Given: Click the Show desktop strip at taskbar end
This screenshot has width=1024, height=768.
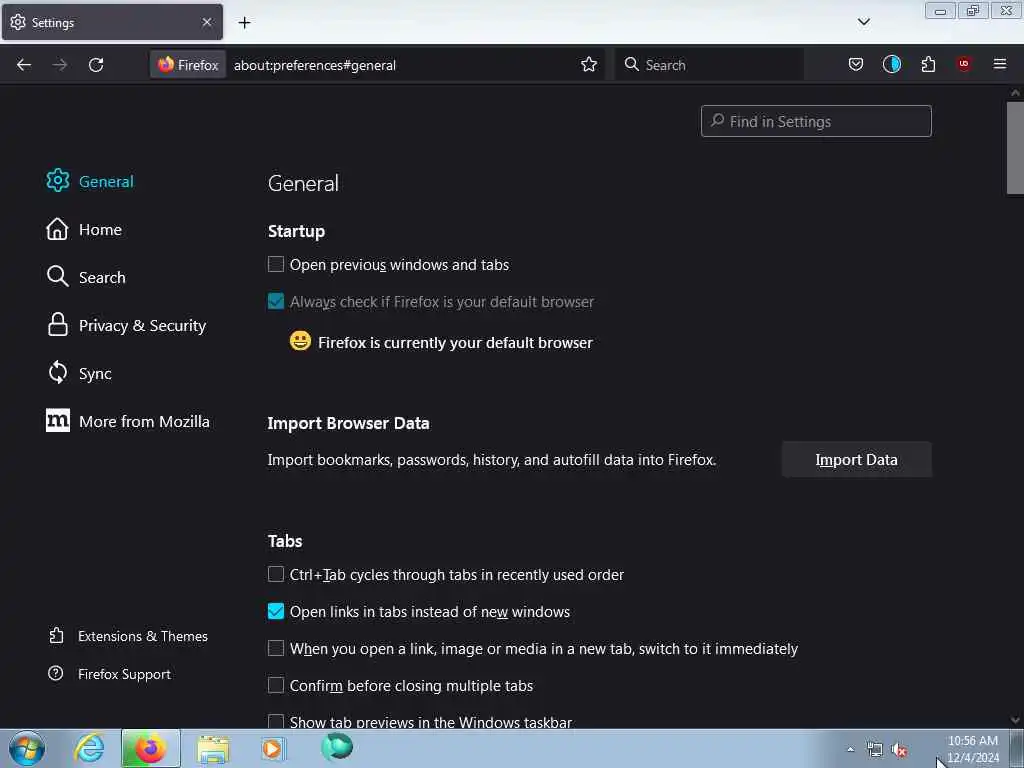Looking at the screenshot, I should pos(1017,748).
